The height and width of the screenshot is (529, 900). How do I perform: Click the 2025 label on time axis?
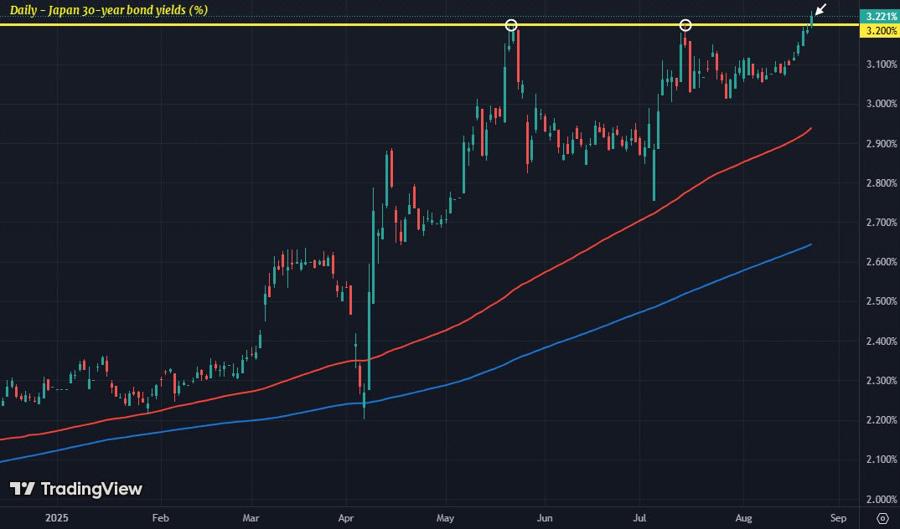tap(57, 518)
